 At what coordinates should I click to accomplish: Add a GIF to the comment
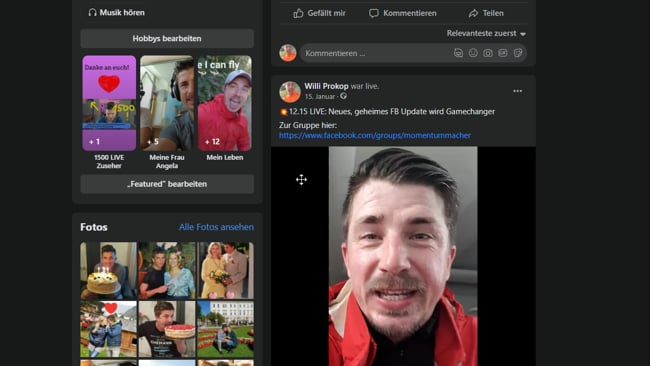coord(503,53)
